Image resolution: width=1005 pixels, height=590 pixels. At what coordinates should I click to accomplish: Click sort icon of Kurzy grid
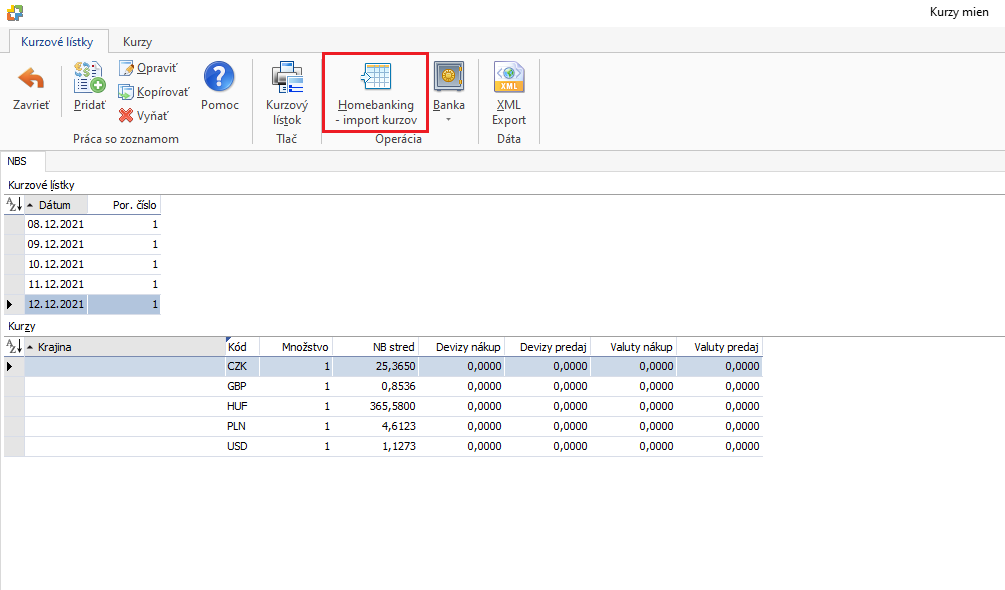(x=14, y=347)
